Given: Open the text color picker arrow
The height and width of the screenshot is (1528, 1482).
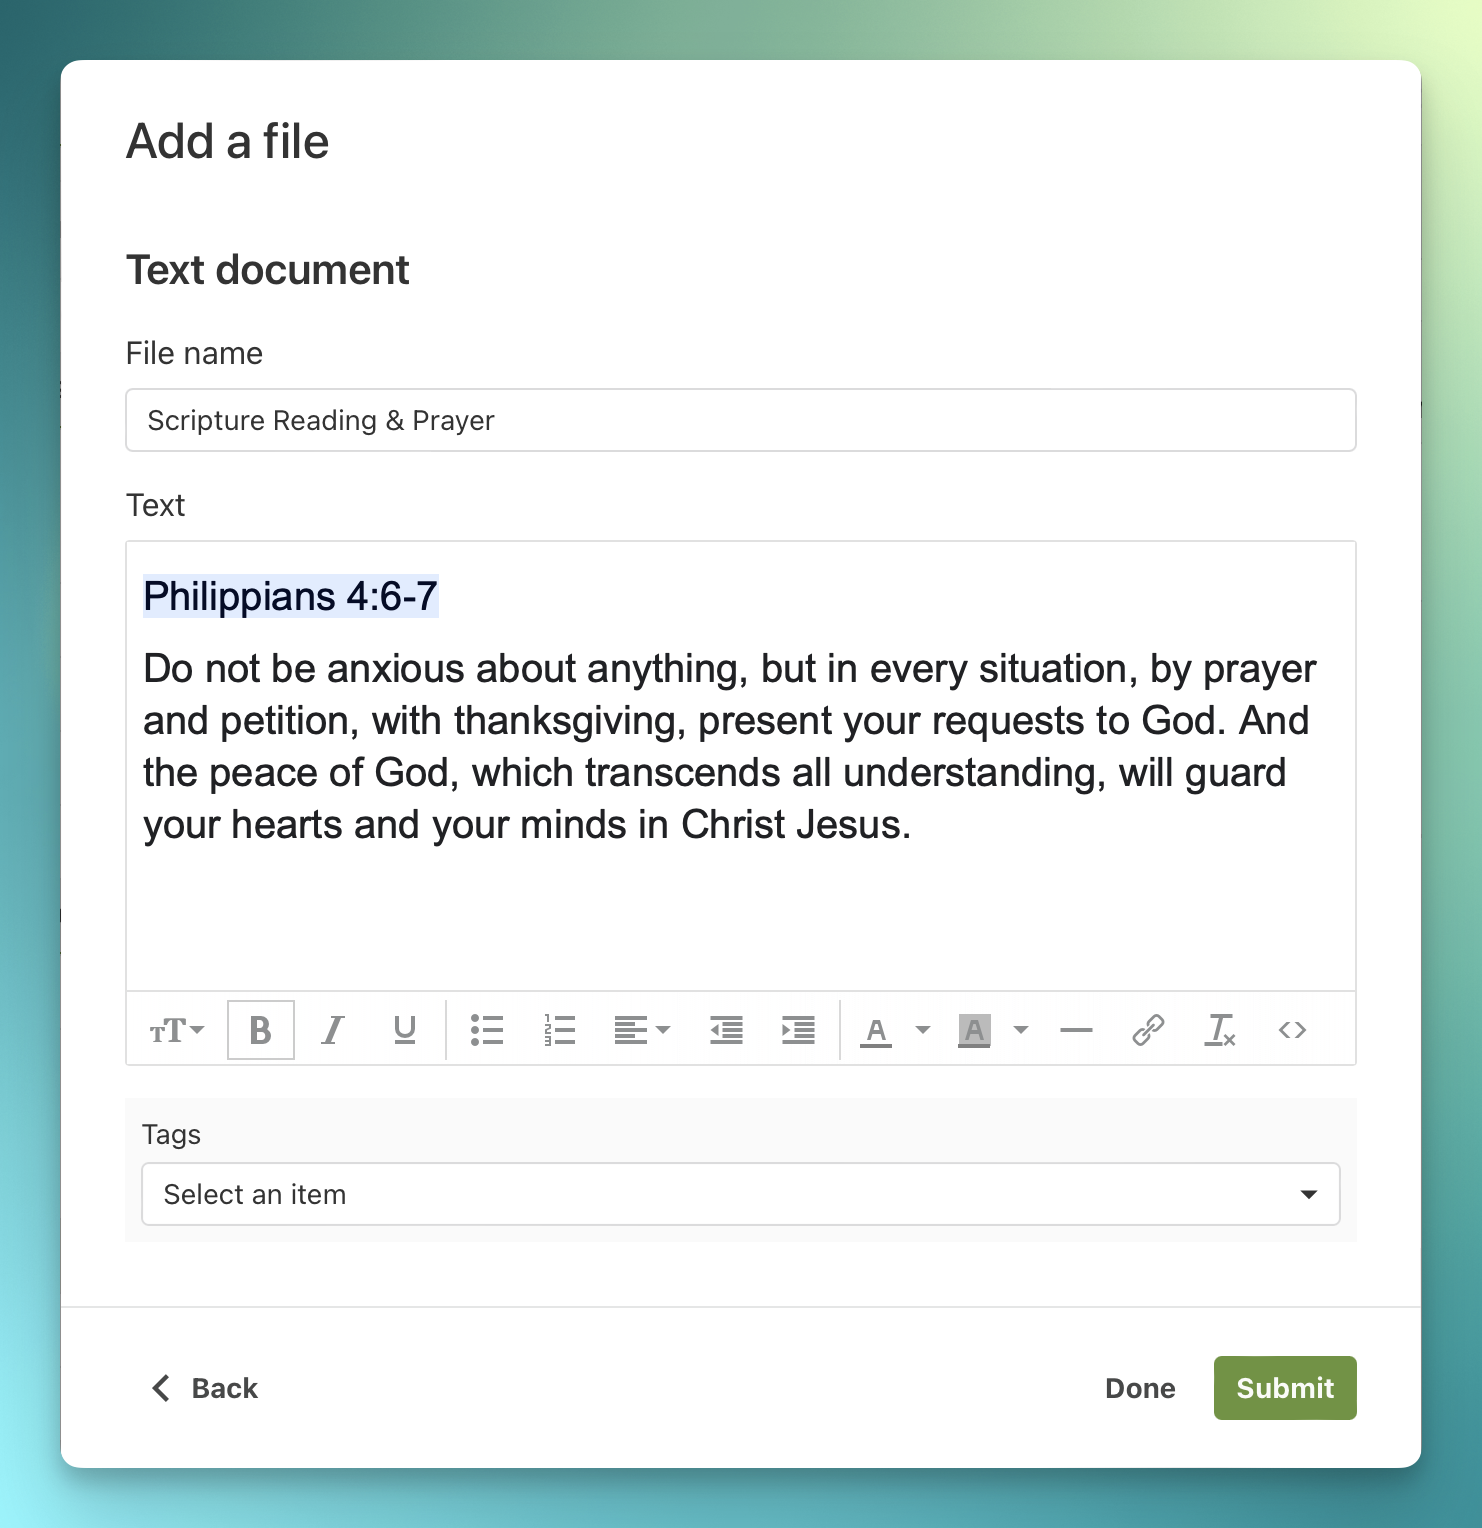Looking at the screenshot, I should tap(923, 1030).
